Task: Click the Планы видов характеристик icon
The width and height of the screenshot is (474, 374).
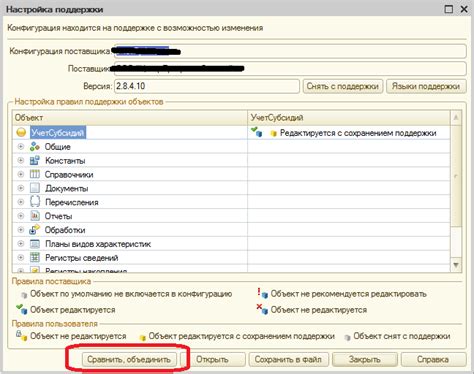Action: (x=35, y=244)
